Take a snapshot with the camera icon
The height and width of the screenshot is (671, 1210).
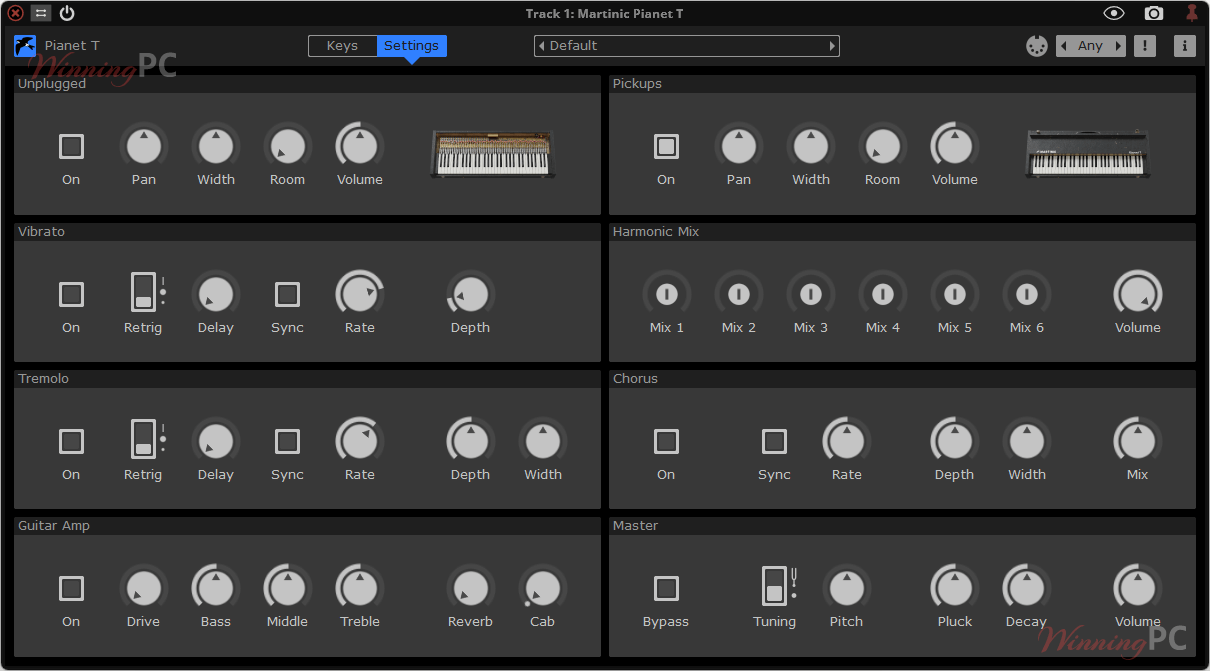click(1154, 13)
